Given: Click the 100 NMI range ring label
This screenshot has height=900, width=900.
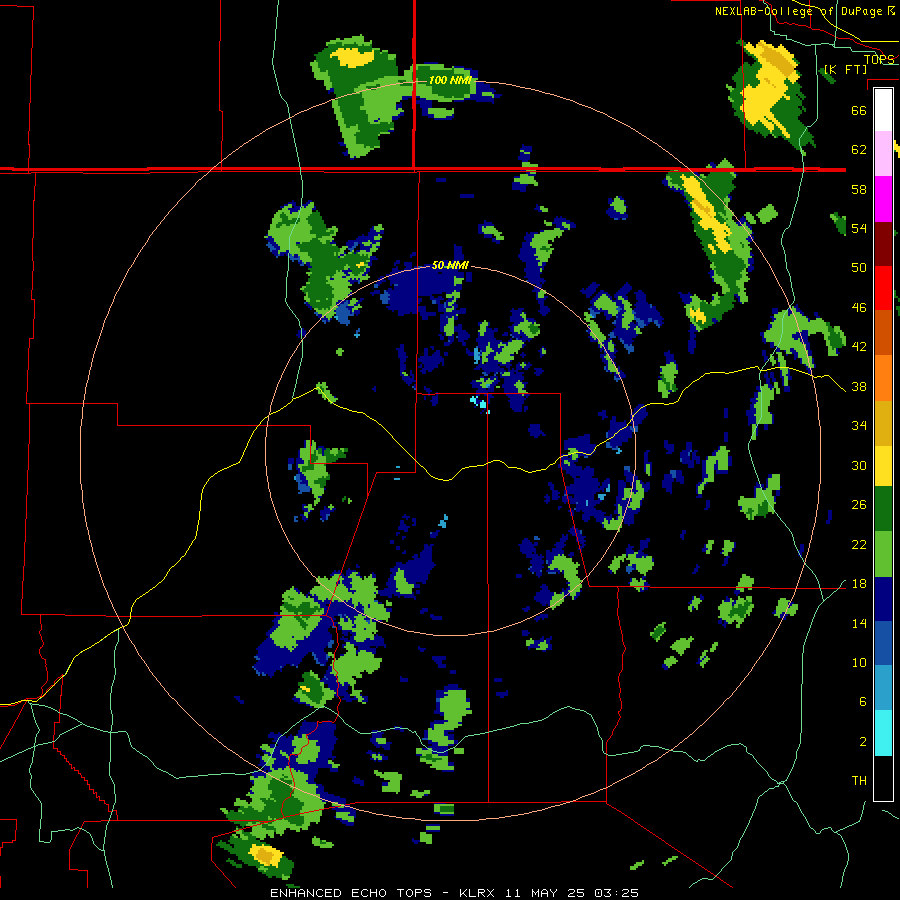Looking at the screenshot, I should tap(451, 80).
